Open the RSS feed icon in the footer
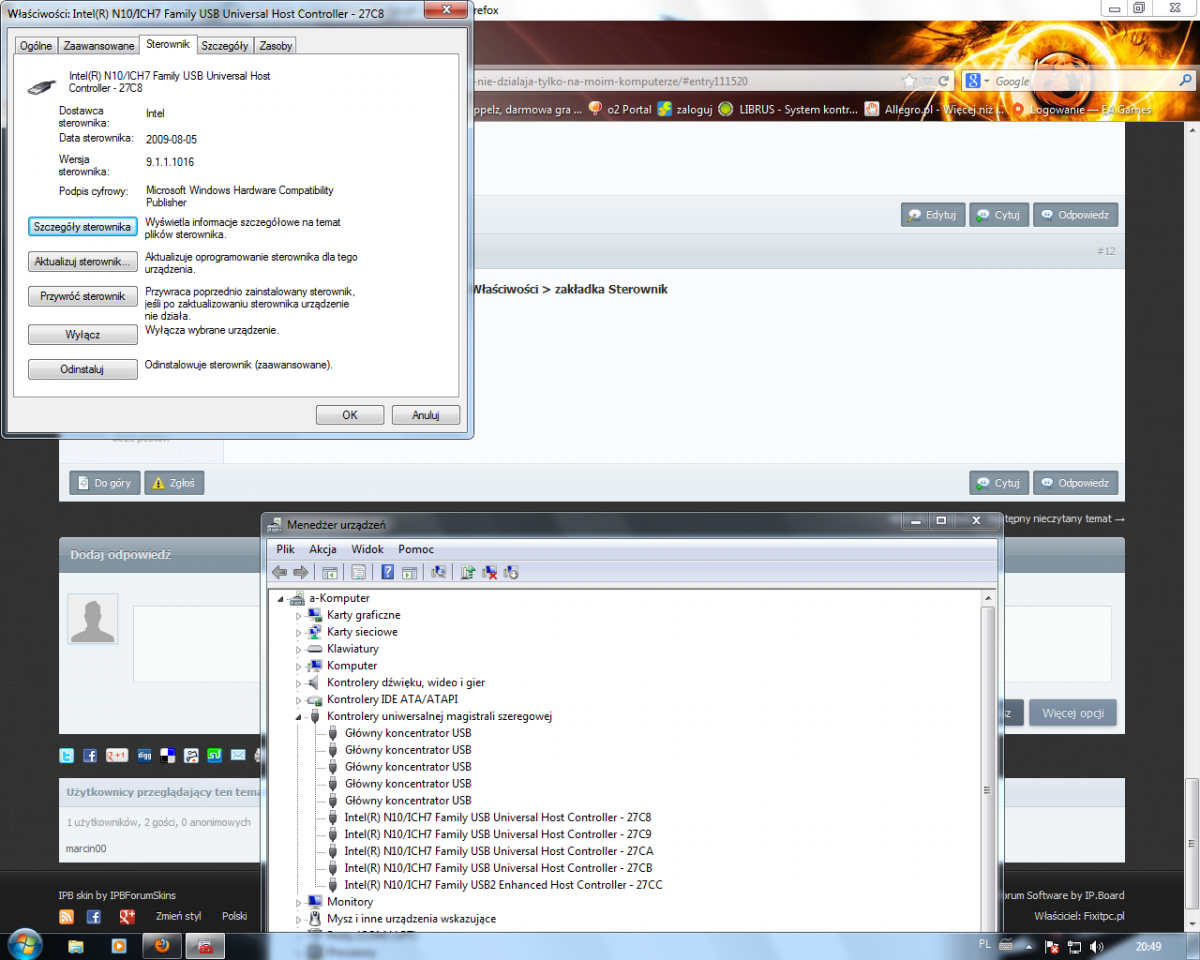This screenshot has height=960, width=1200. pyautogui.click(x=67, y=916)
